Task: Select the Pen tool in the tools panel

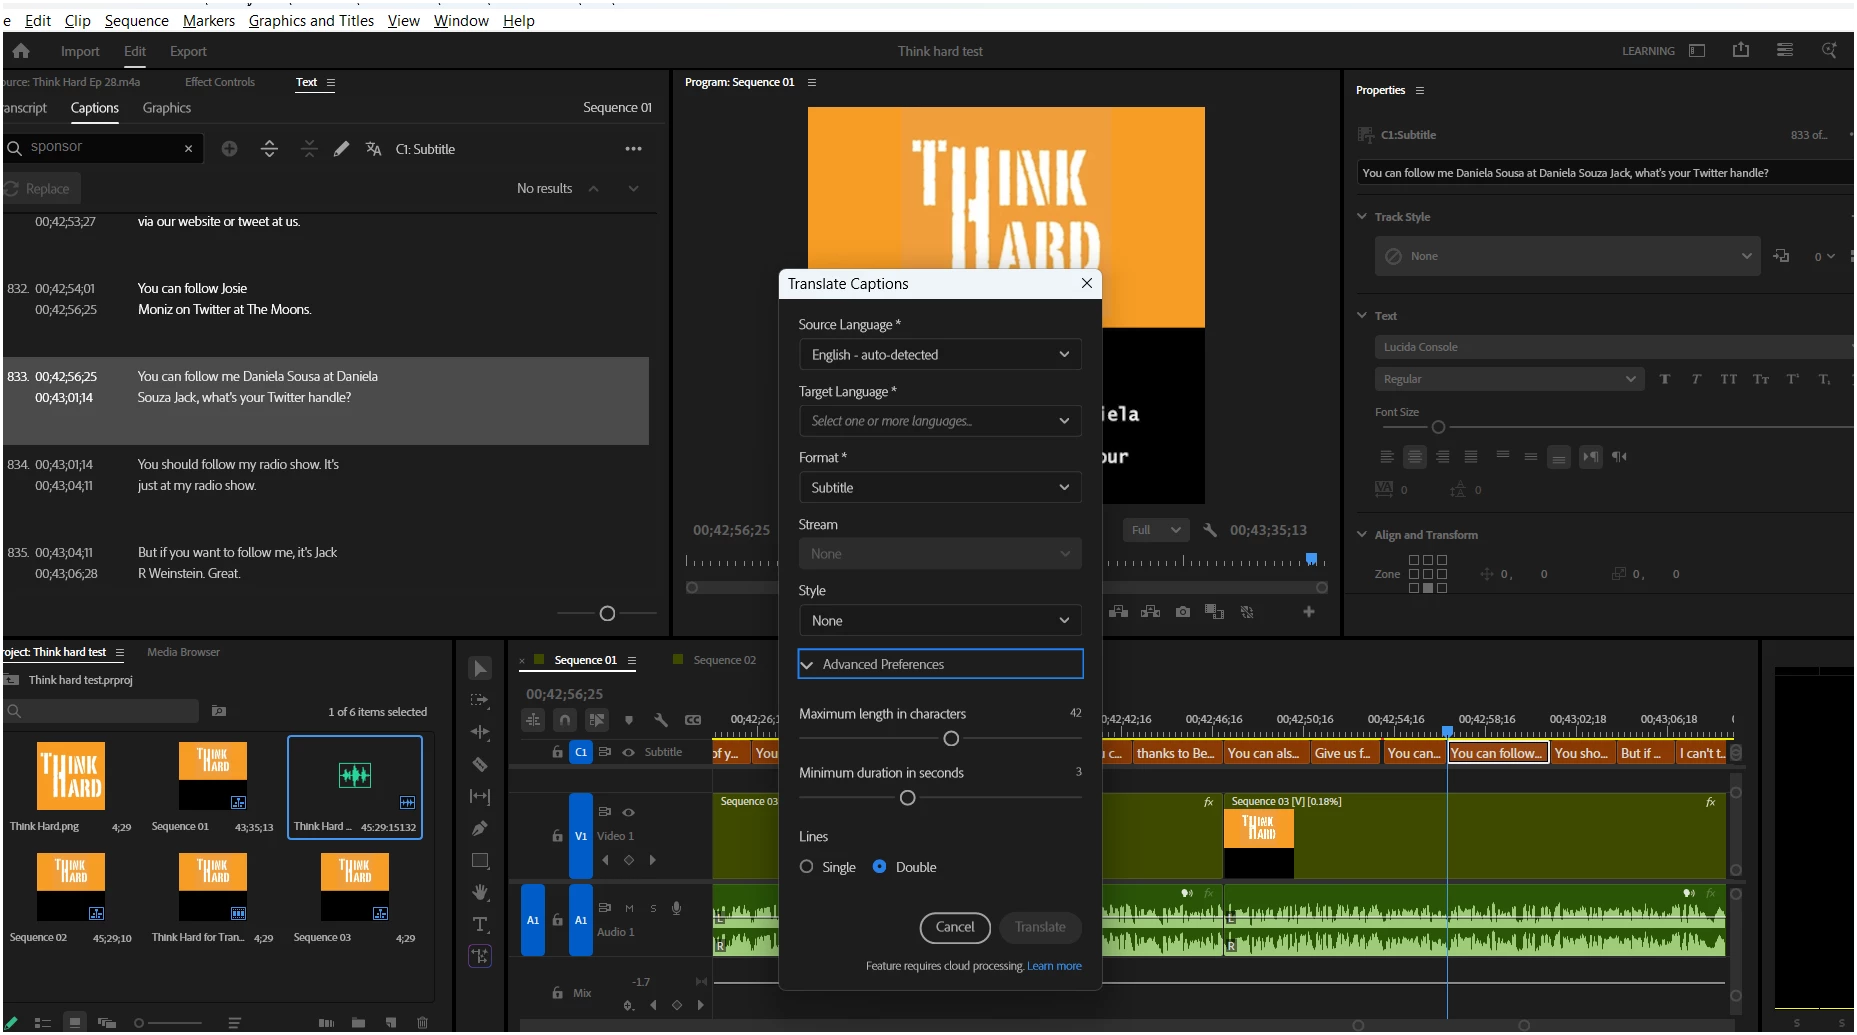Action: coord(480,828)
